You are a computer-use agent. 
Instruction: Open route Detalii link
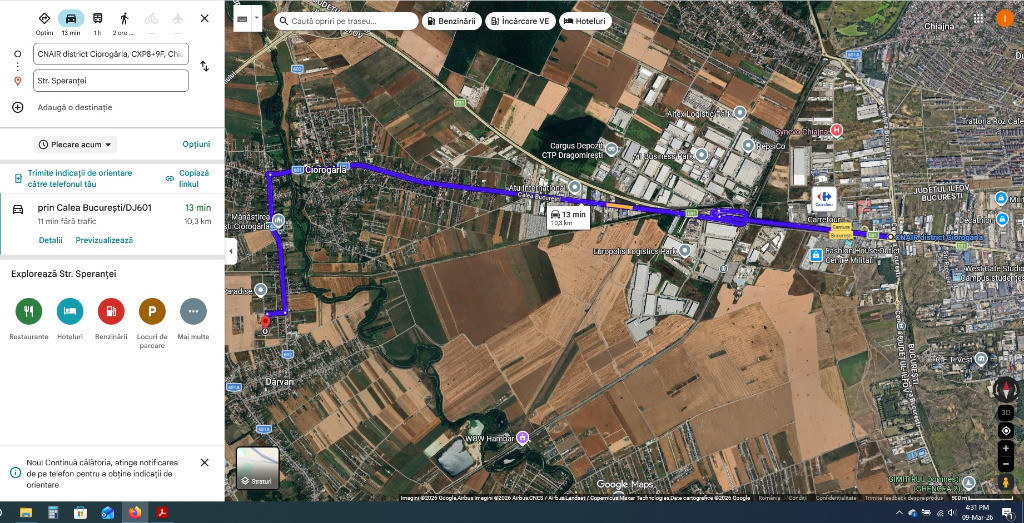coord(50,240)
